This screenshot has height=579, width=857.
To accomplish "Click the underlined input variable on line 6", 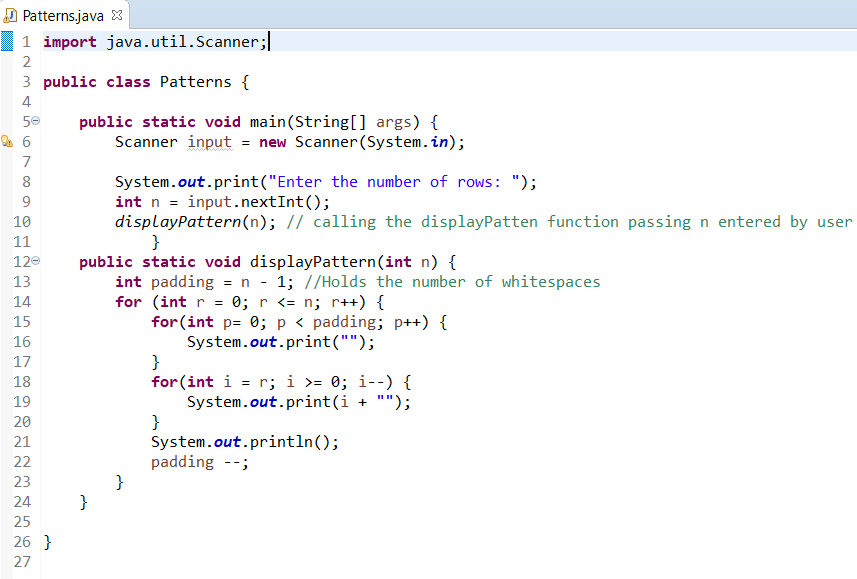I will 209,141.
